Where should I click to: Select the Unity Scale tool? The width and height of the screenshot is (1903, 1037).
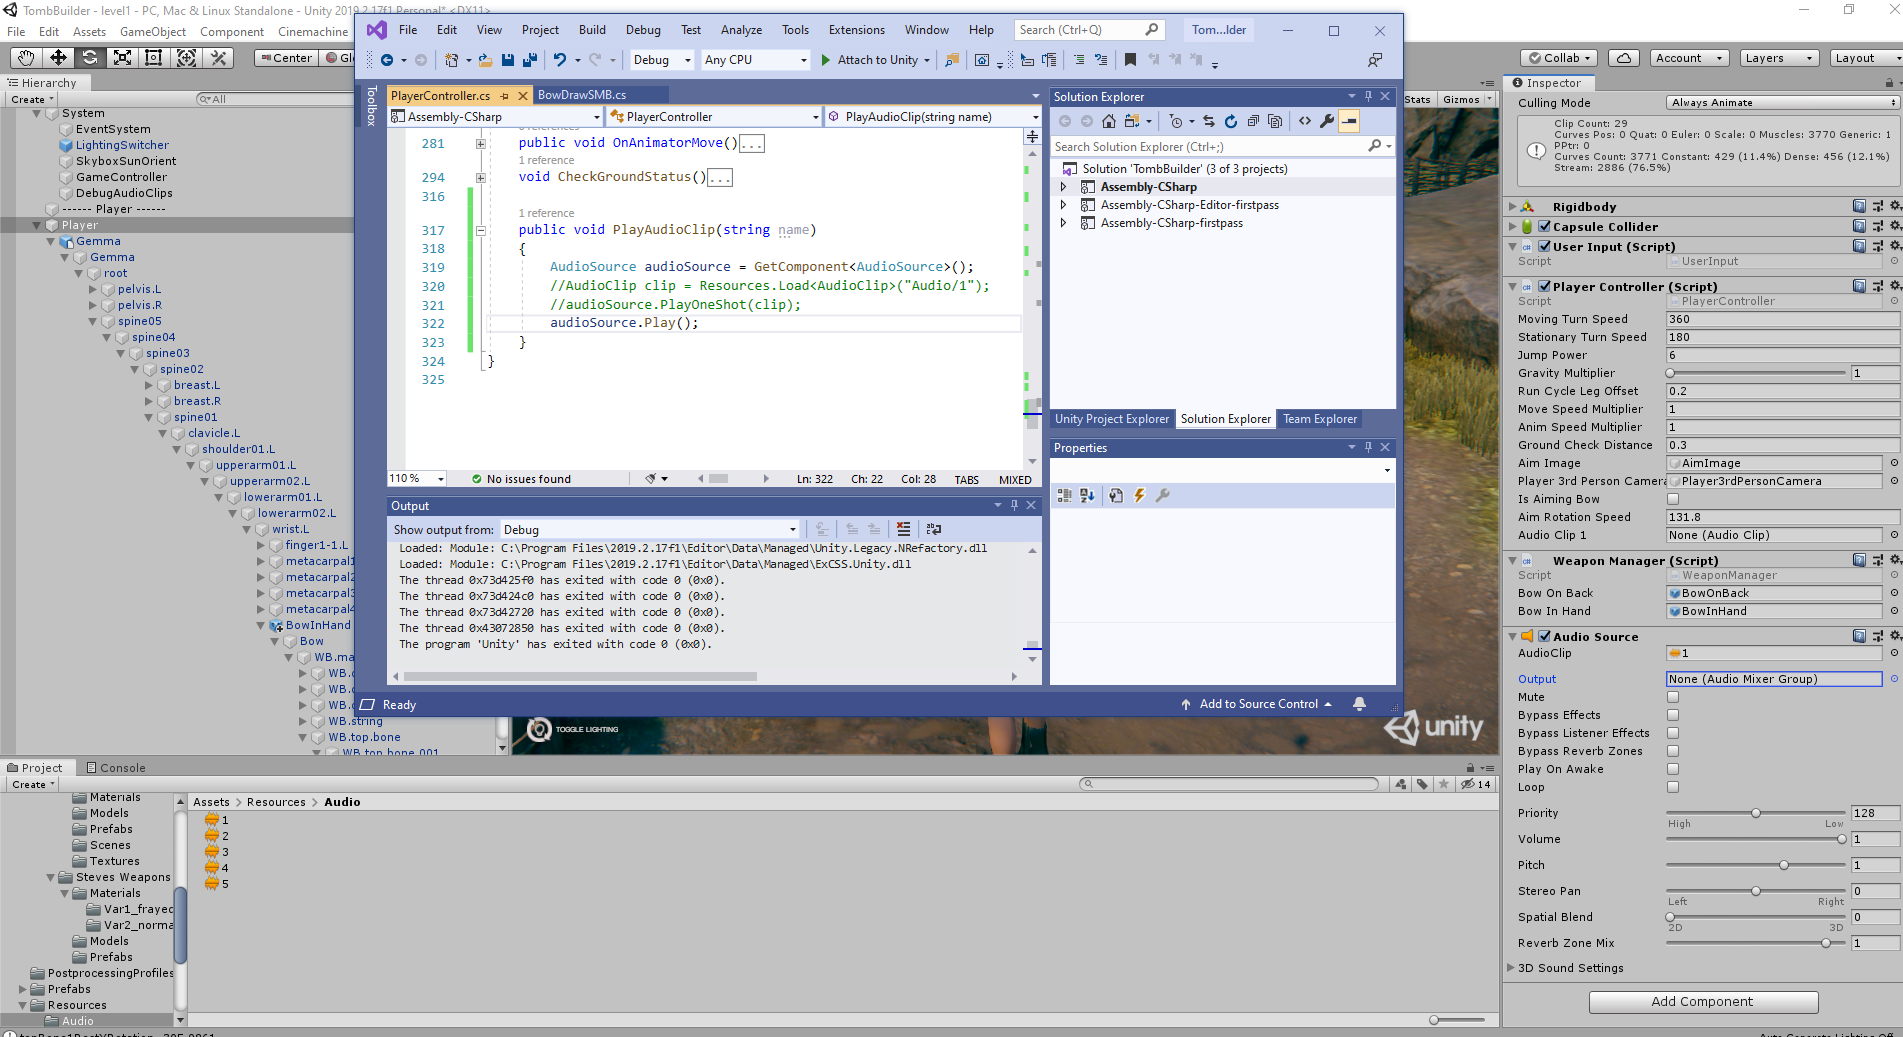coord(122,58)
